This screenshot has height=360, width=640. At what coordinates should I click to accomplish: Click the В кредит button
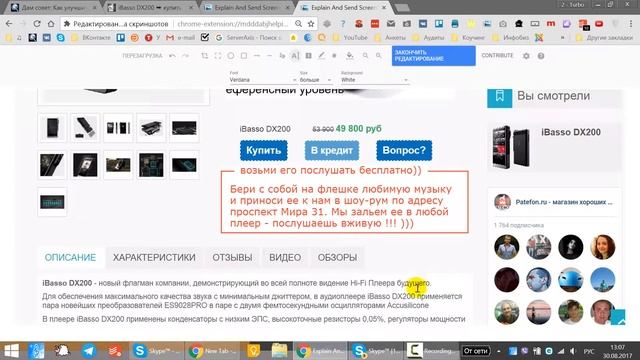pos(332,150)
